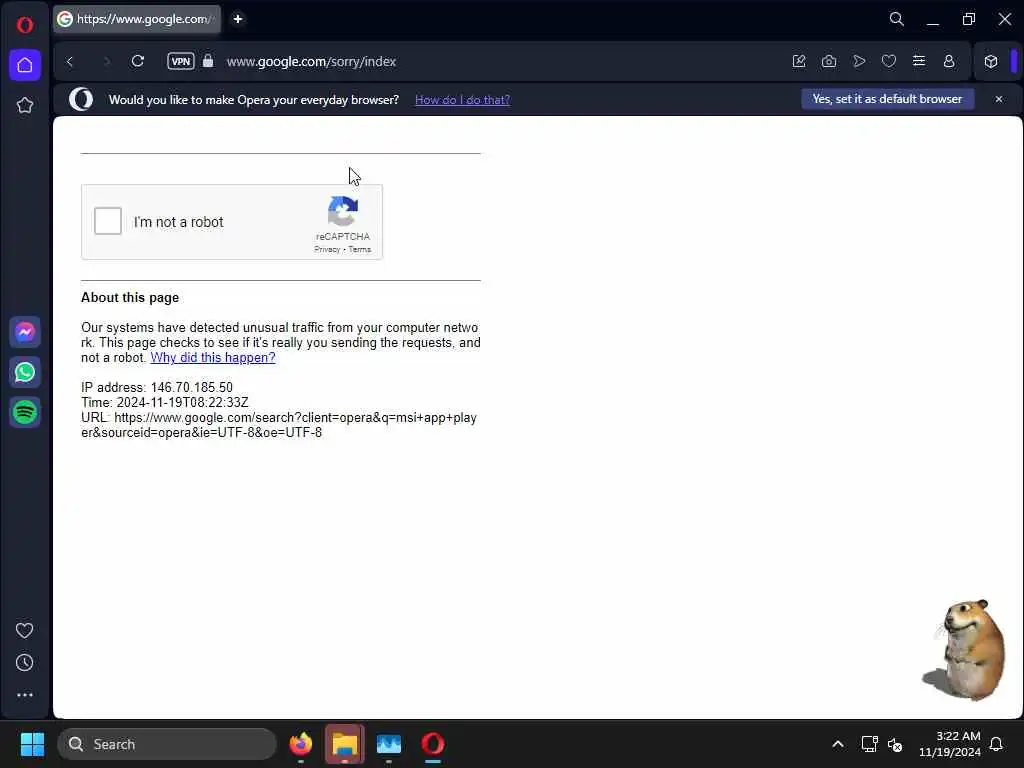Search tabs with the magnifier icon
Viewport: 1024px width, 768px height.
tap(897, 19)
